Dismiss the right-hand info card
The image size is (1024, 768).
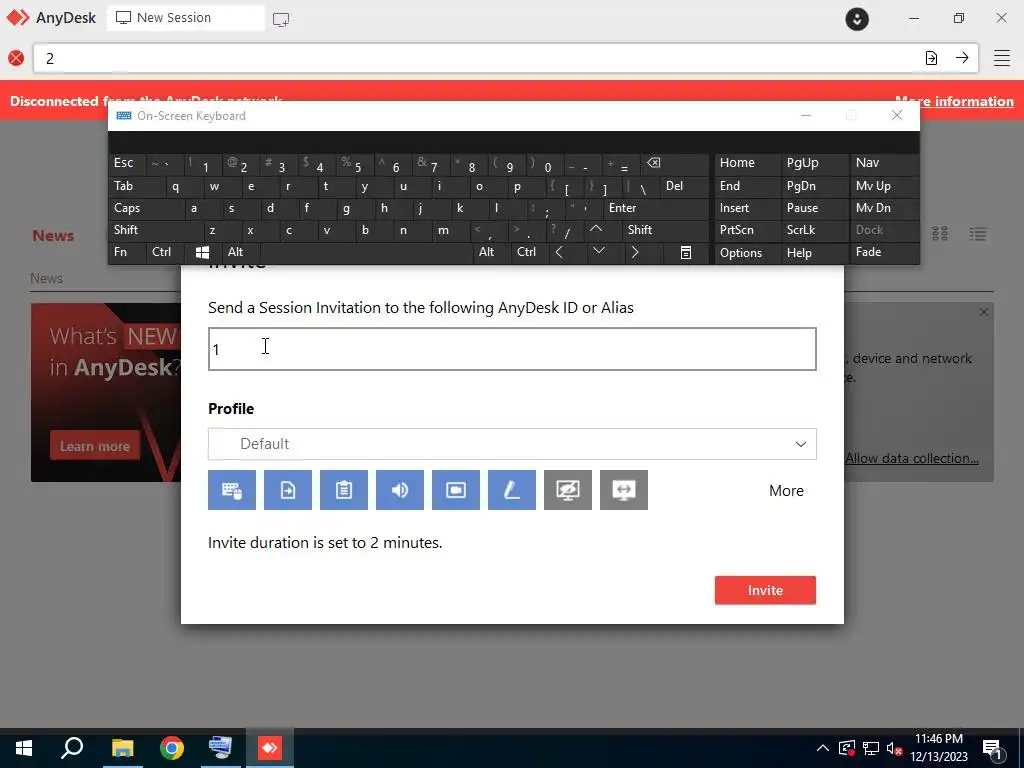tap(984, 313)
